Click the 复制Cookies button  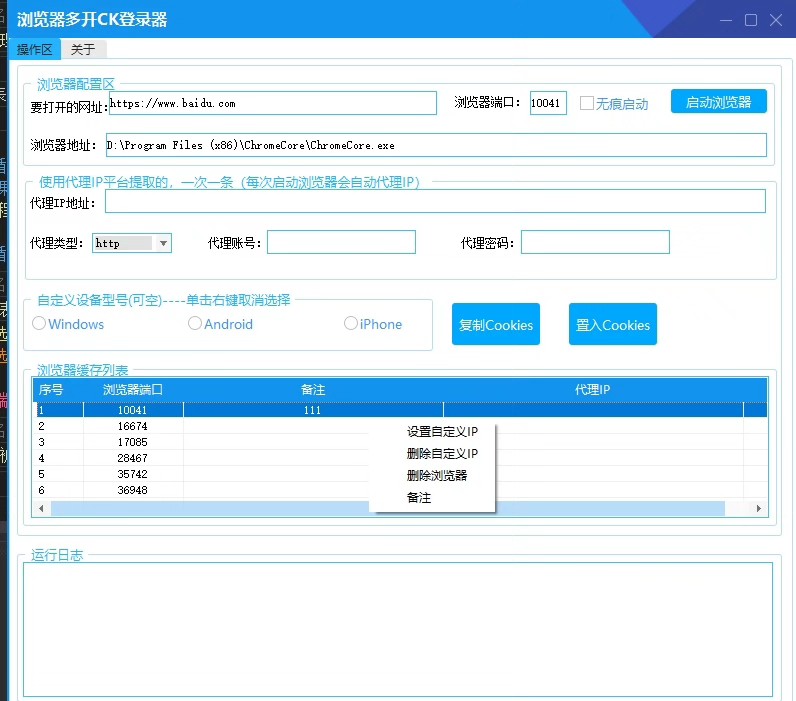(x=496, y=324)
